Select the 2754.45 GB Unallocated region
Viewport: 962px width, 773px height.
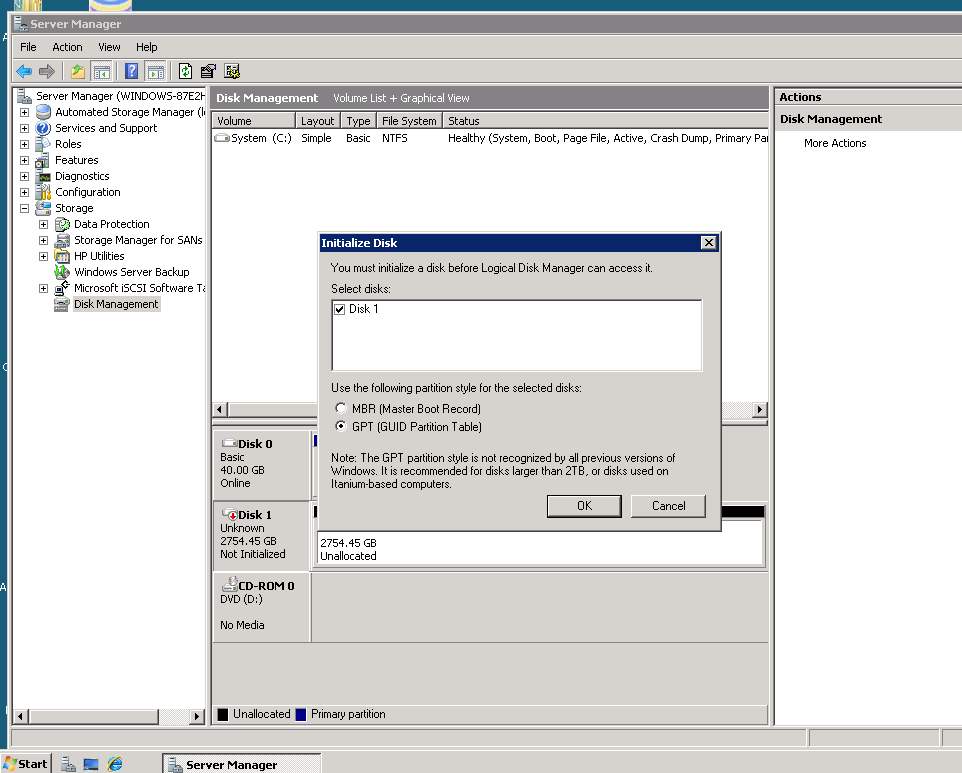(540, 542)
